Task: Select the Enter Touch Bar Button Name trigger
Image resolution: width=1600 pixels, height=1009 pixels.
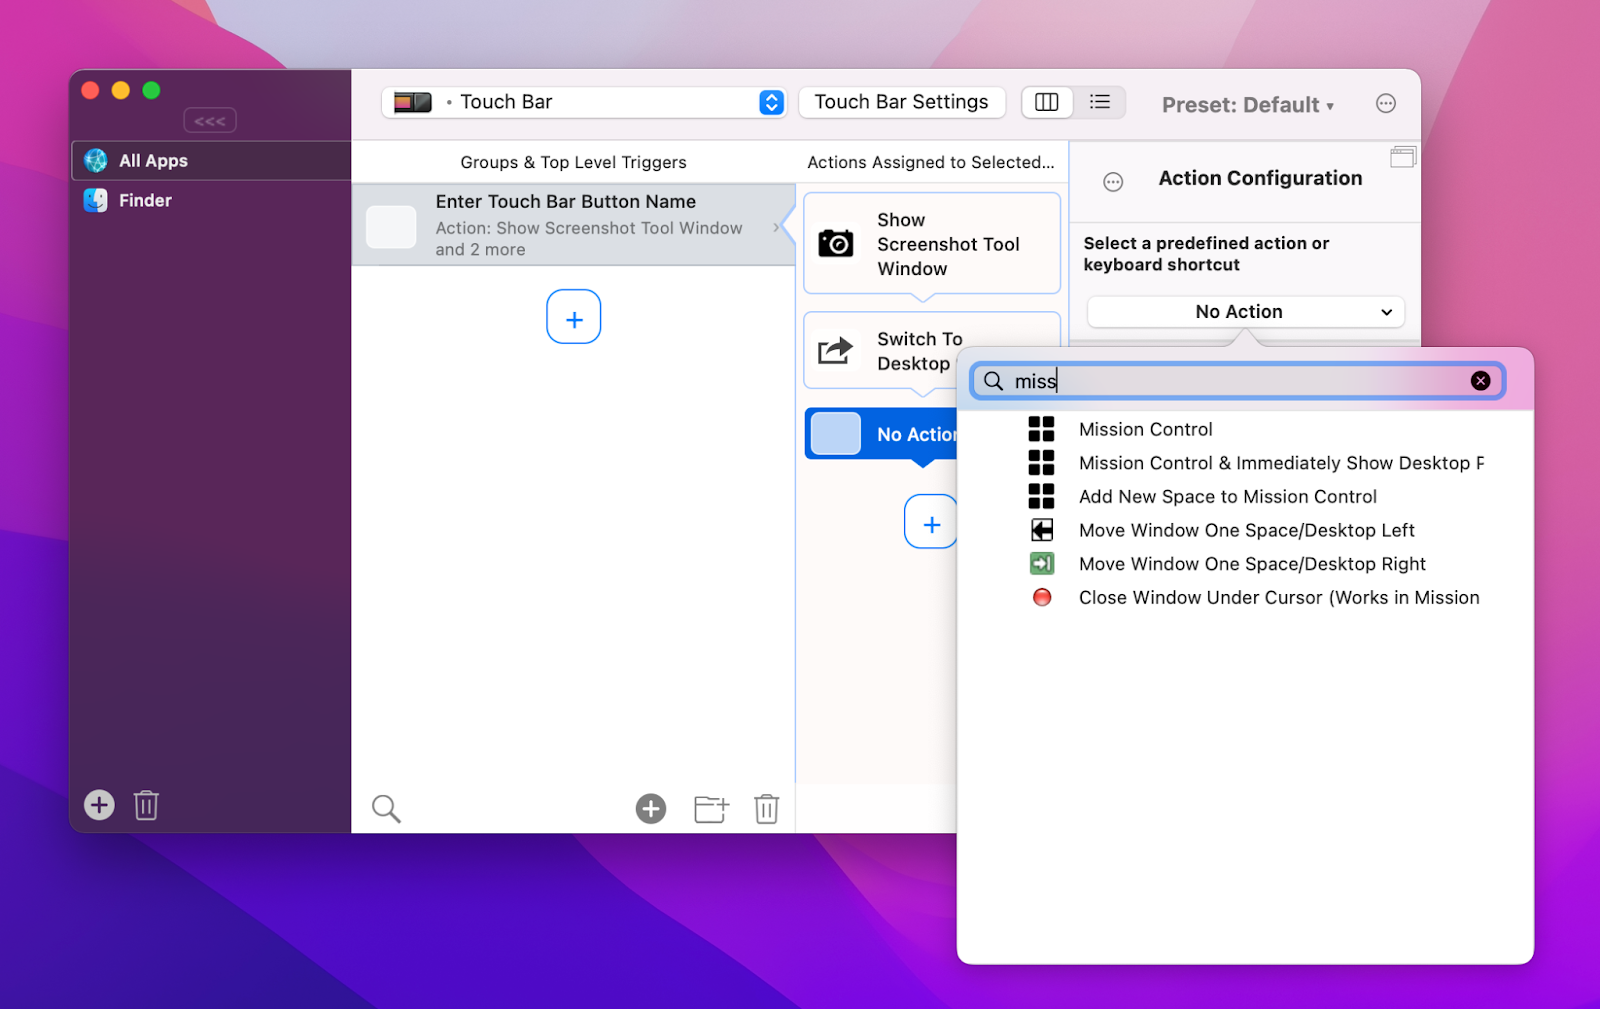Action: (573, 225)
